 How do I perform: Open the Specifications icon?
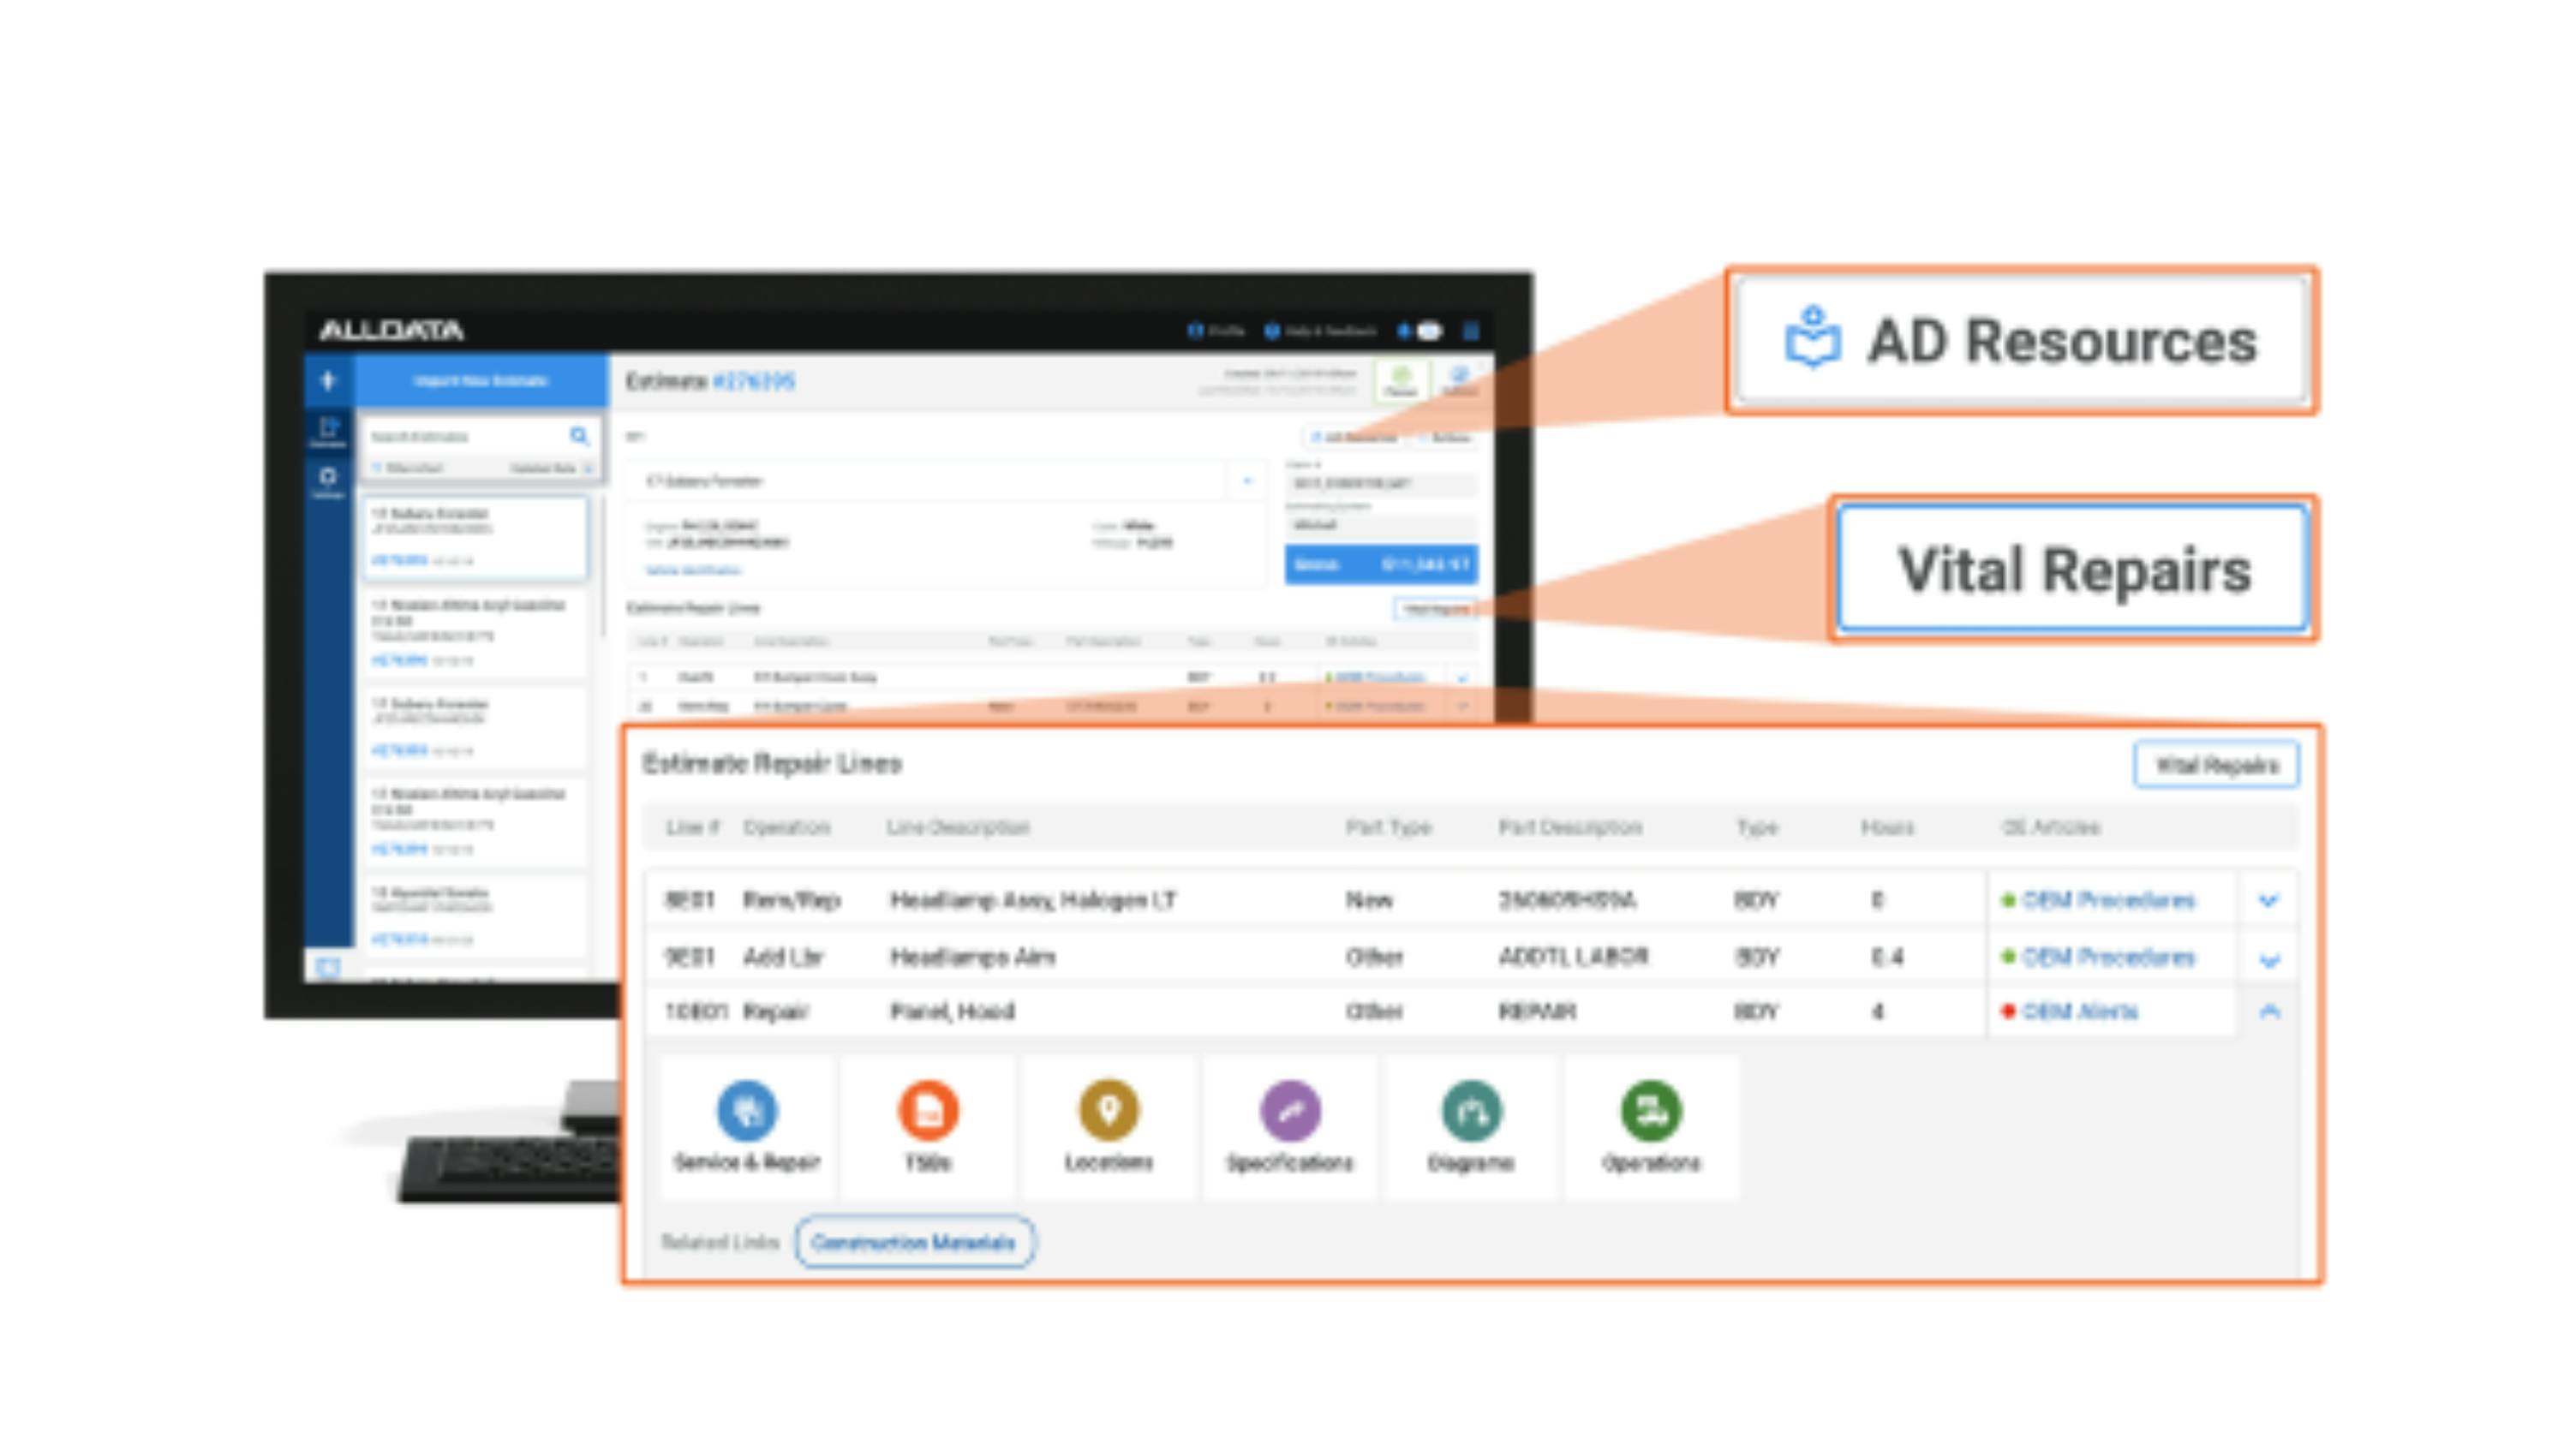tap(1289, 1111)
